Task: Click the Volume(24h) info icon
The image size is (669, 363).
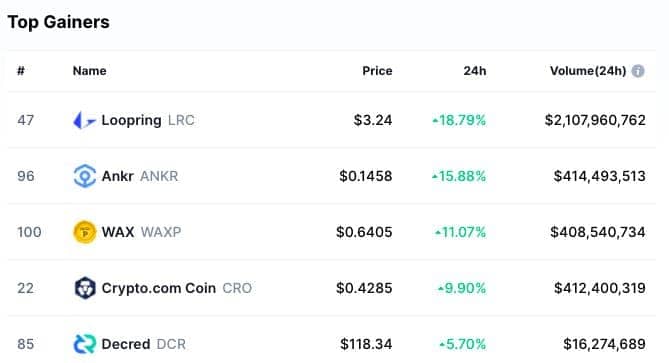Action: click(x=638, y=71)
